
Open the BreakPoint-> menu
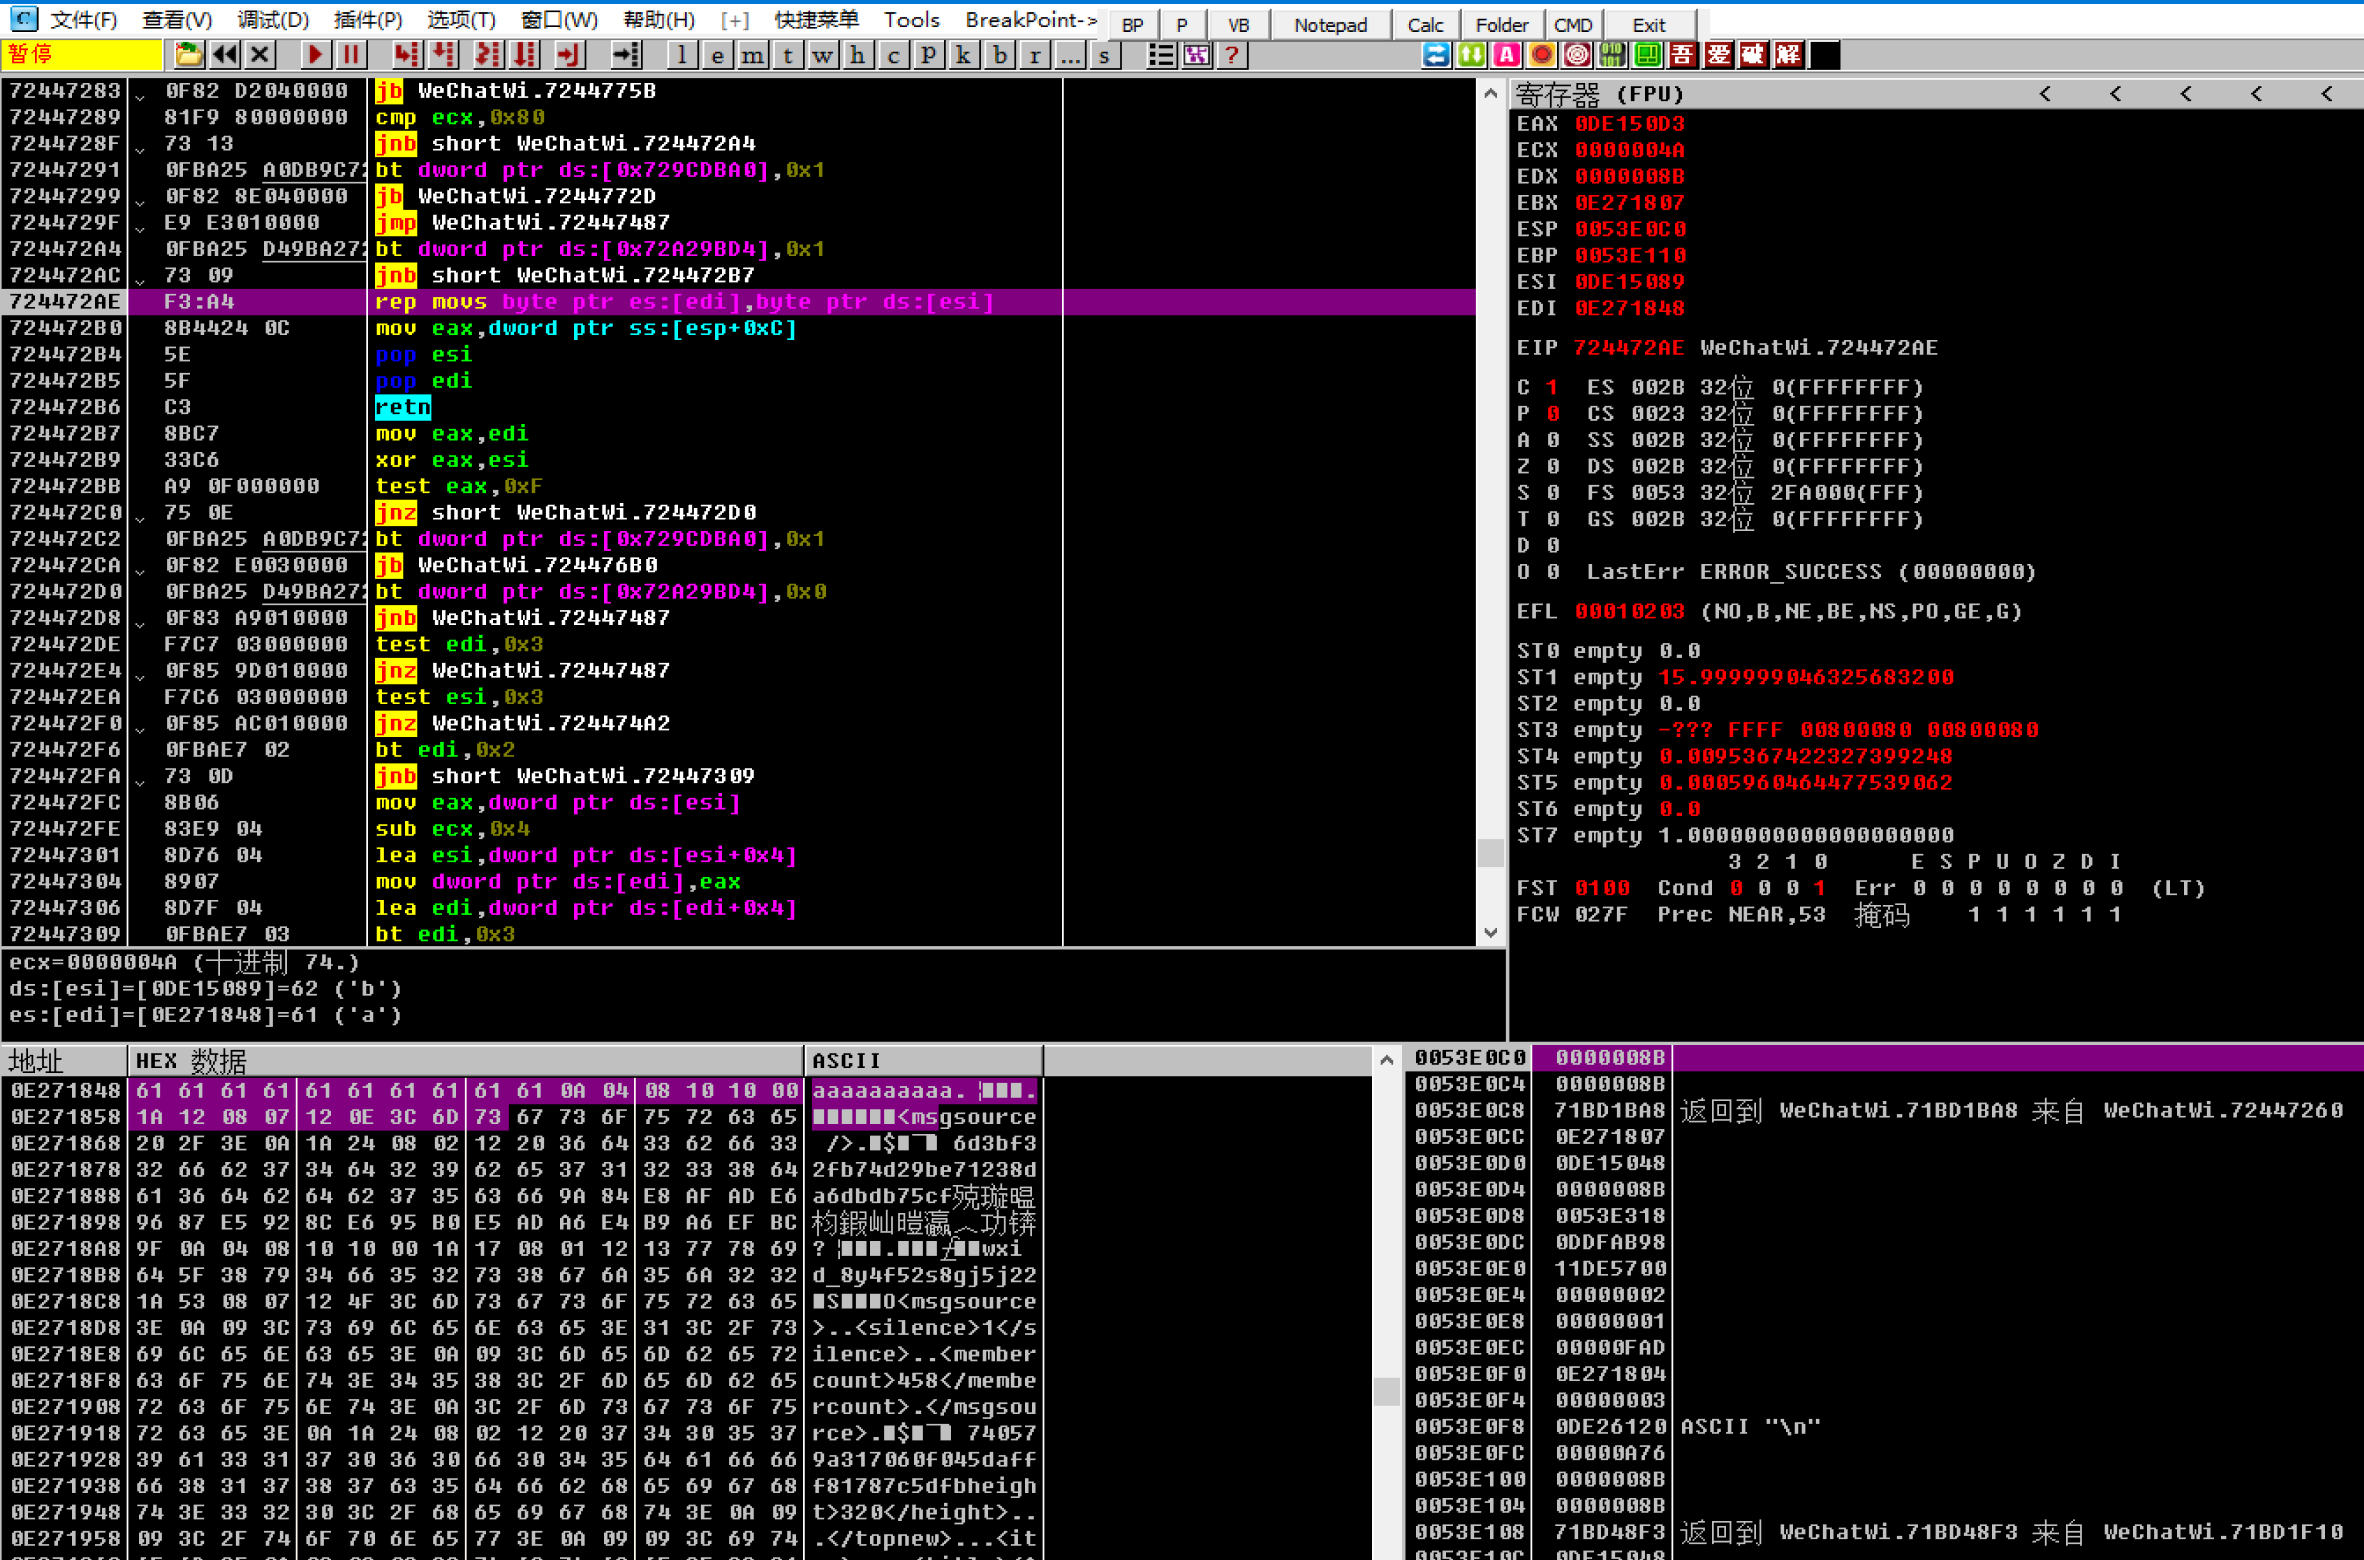1030,20
